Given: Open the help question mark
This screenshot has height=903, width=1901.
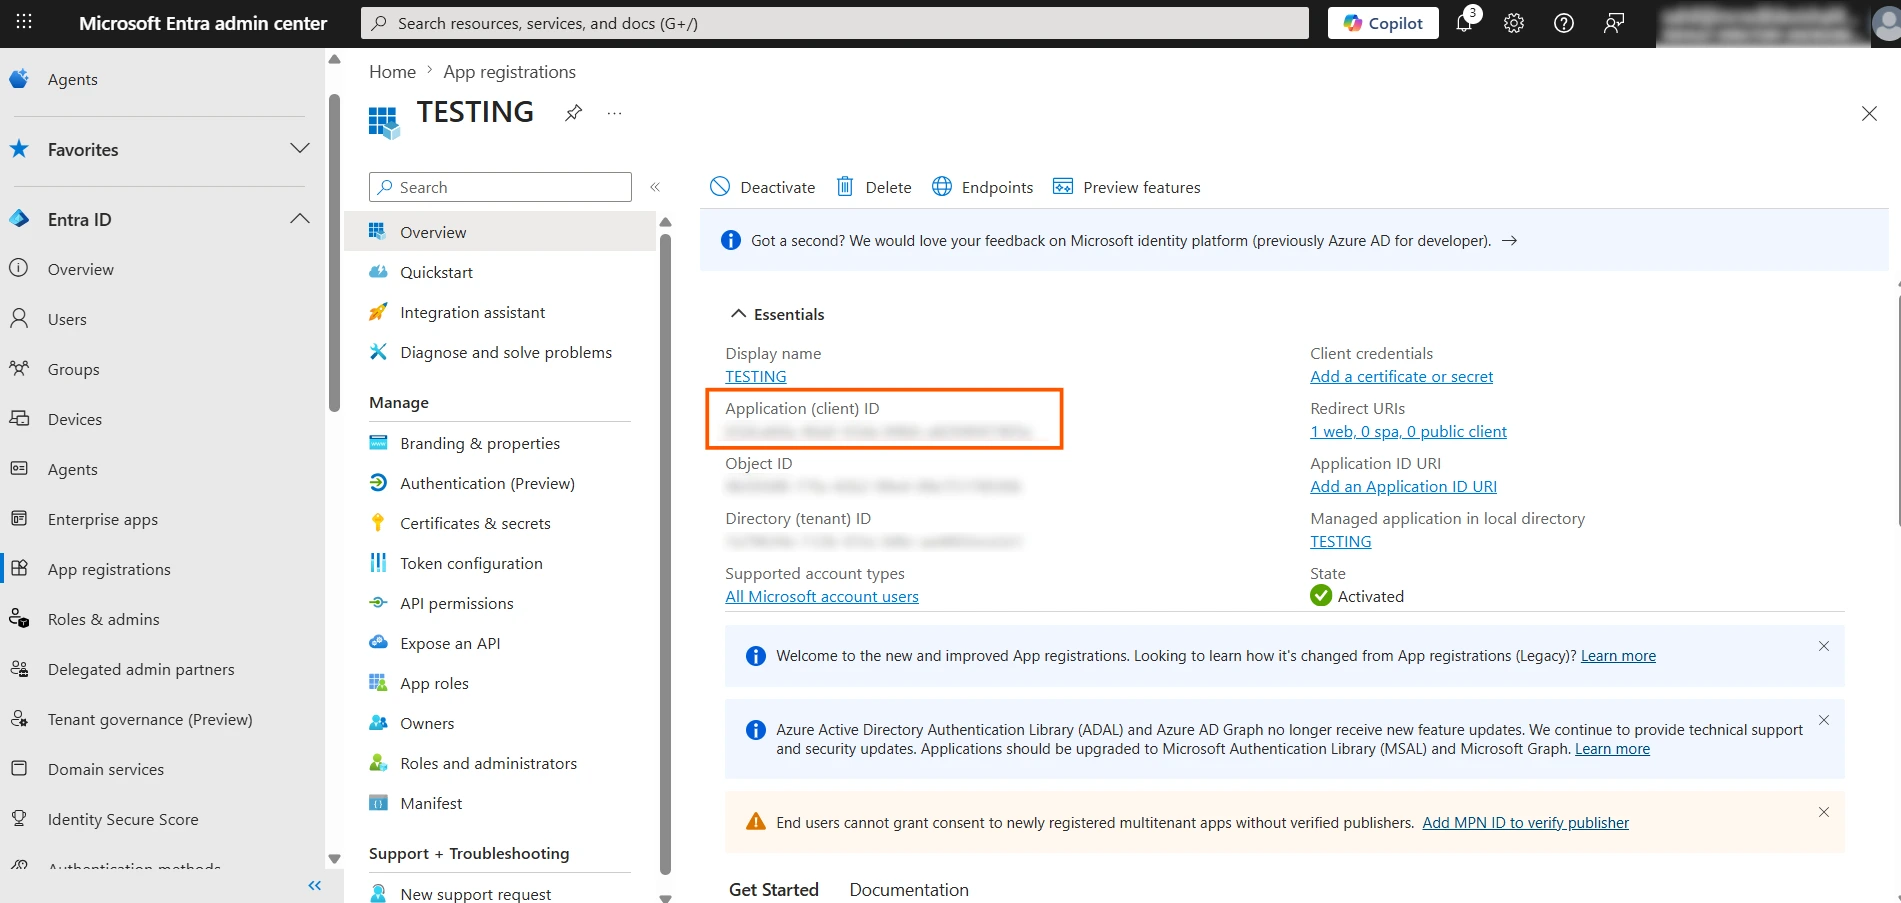Looking at the screenshot, I should tap(1564, 23).
